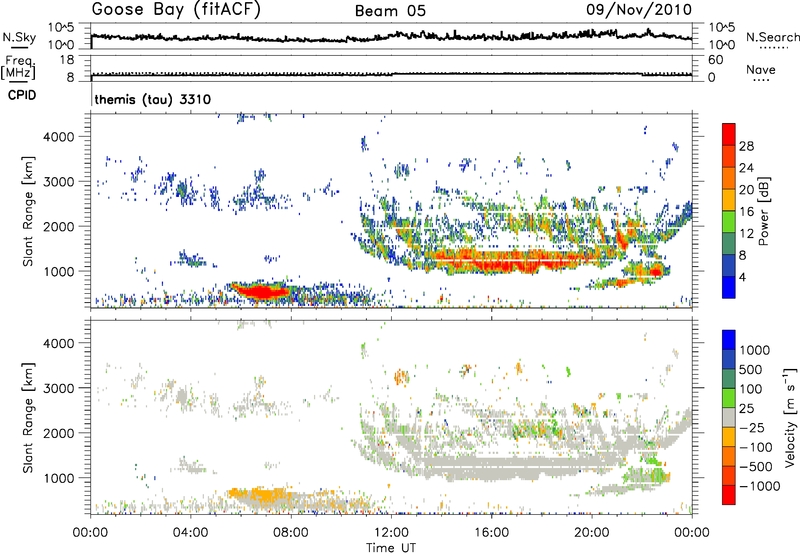Select the "12" label on power colorbar
800x554 pixels.
click(745, 234)
